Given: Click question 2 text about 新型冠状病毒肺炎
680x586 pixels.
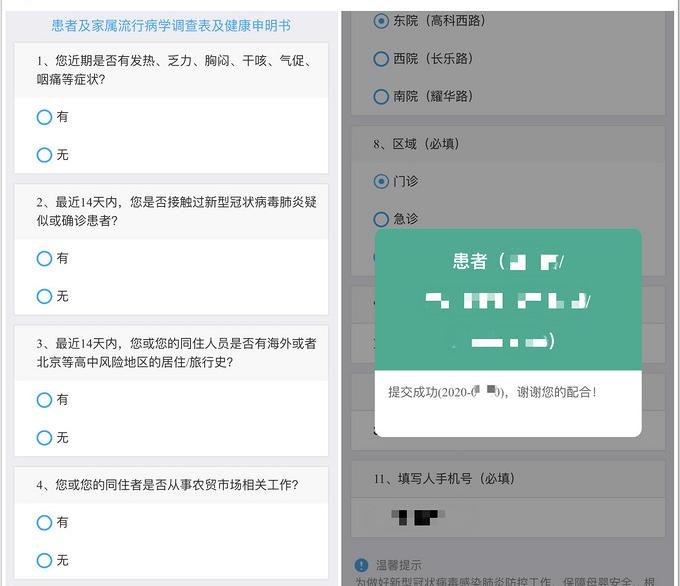Looking at the screenshot, I should (177, 211).
